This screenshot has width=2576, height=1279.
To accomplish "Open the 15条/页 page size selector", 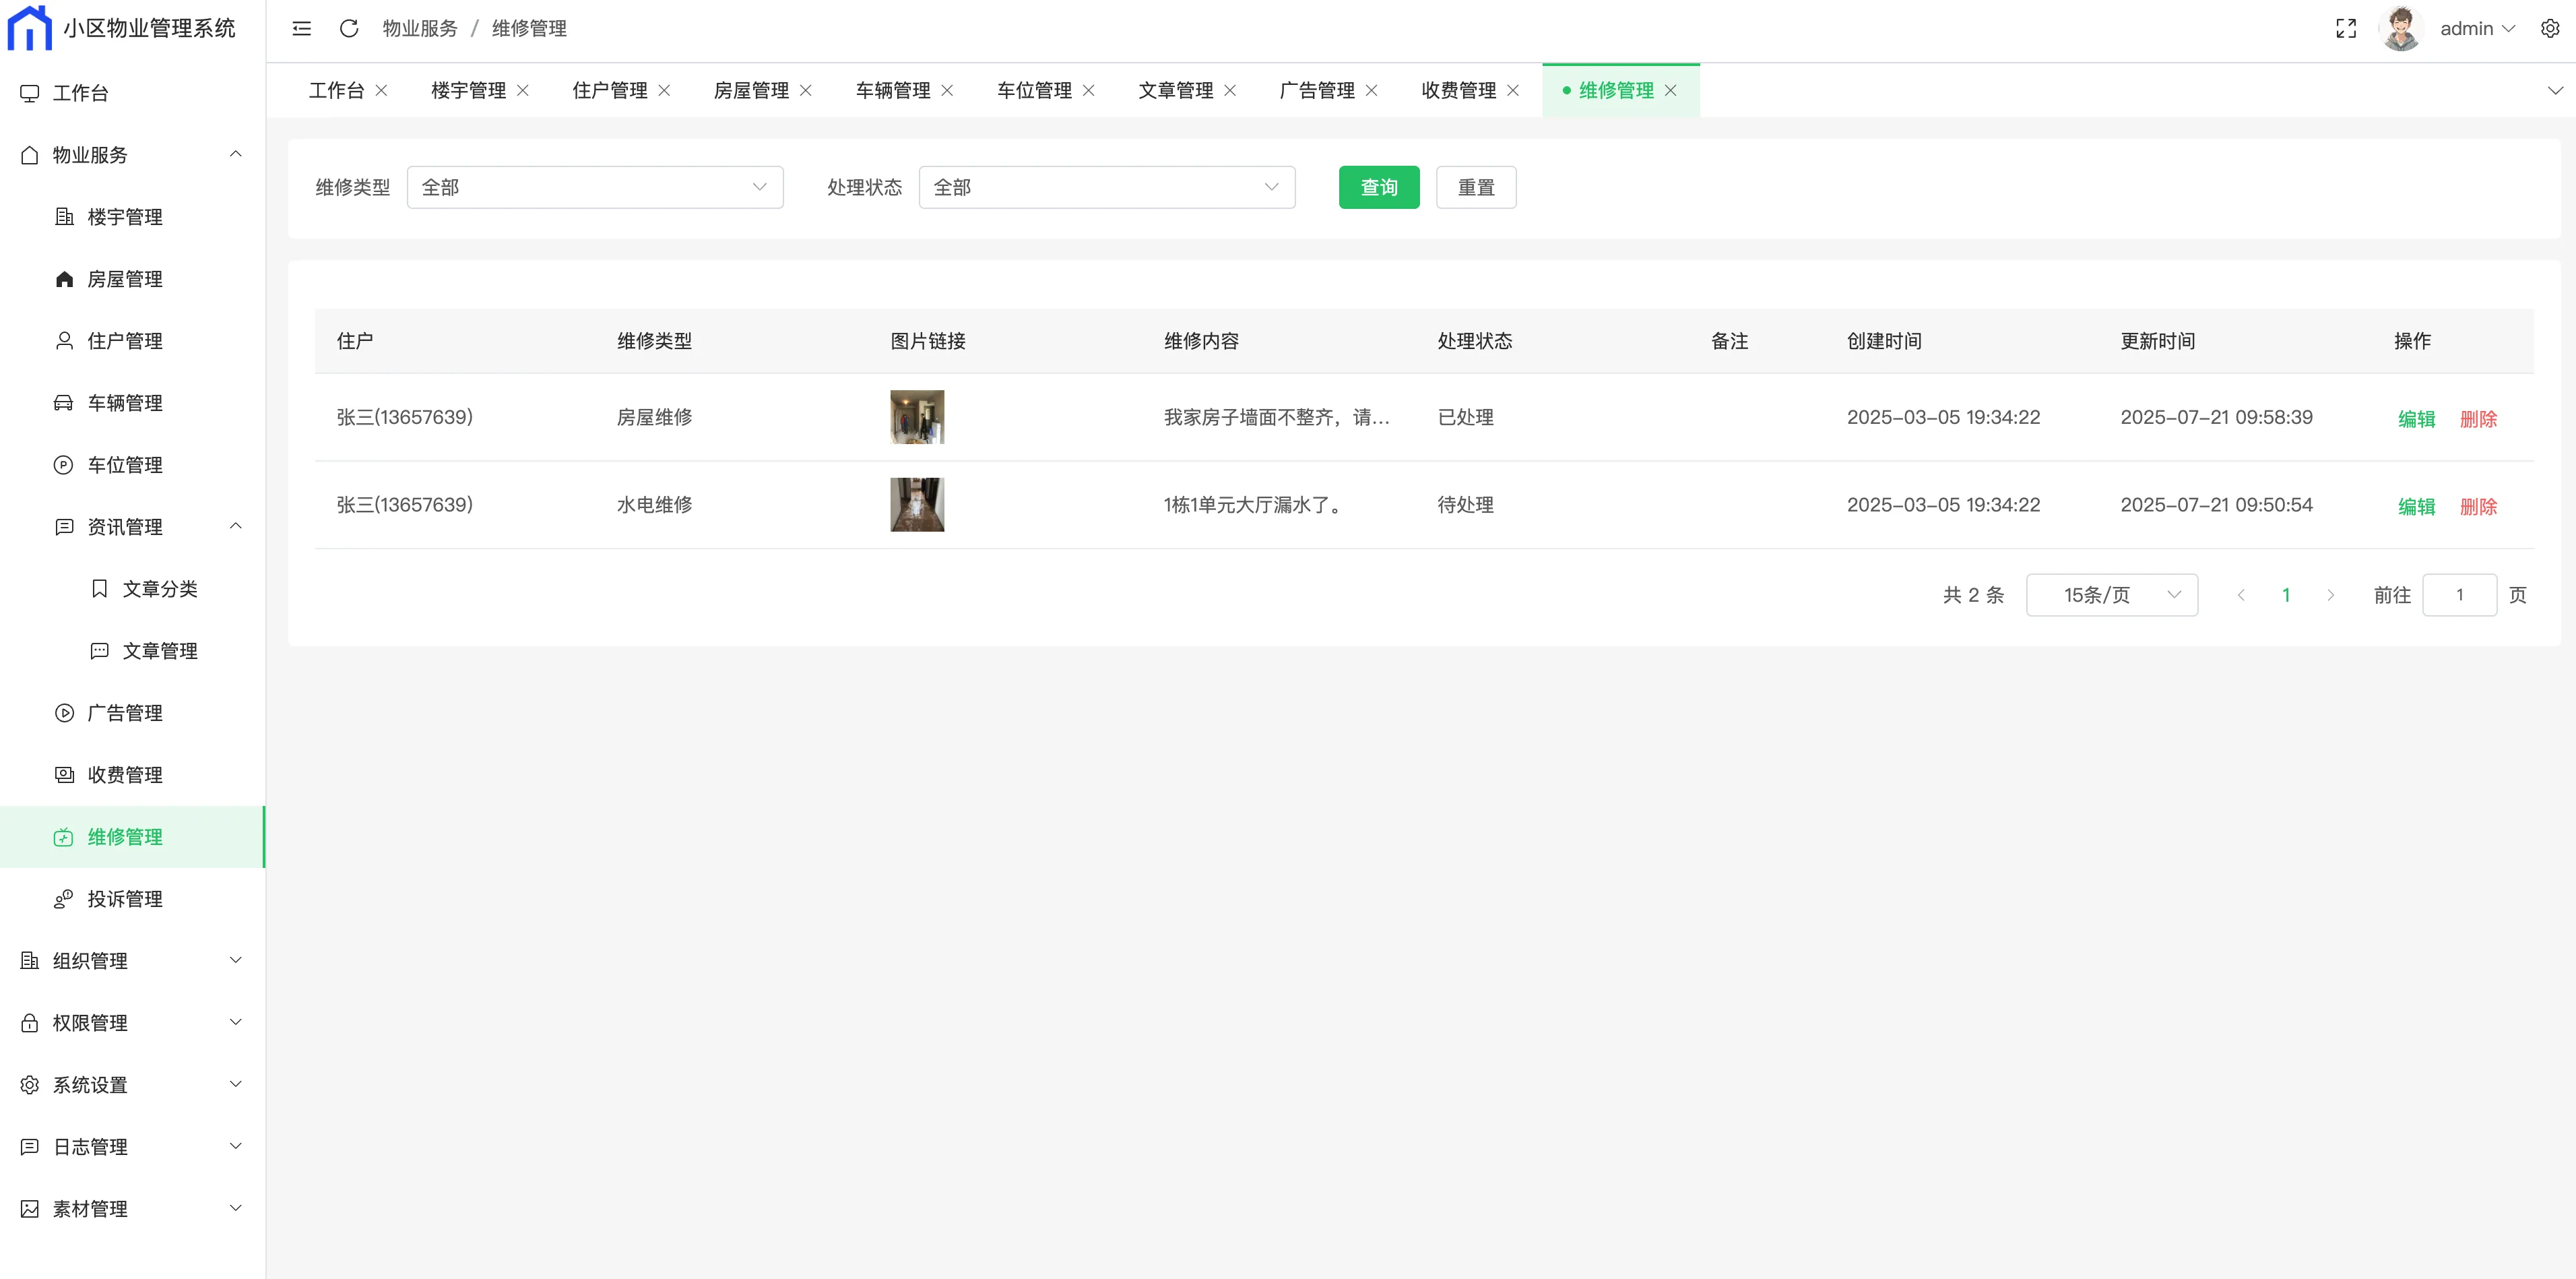I will click(x=2111, y=595).
